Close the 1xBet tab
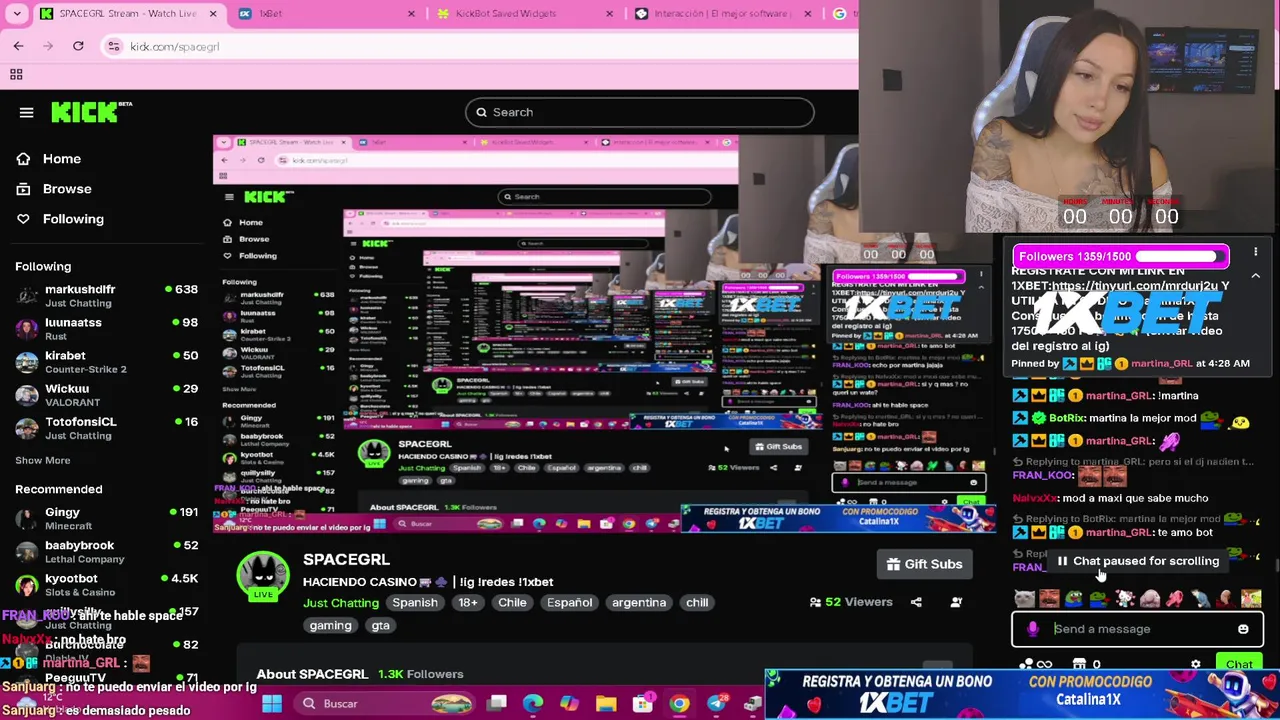Viewport: 1280px width, 720px height. click(x=412, y=14)
